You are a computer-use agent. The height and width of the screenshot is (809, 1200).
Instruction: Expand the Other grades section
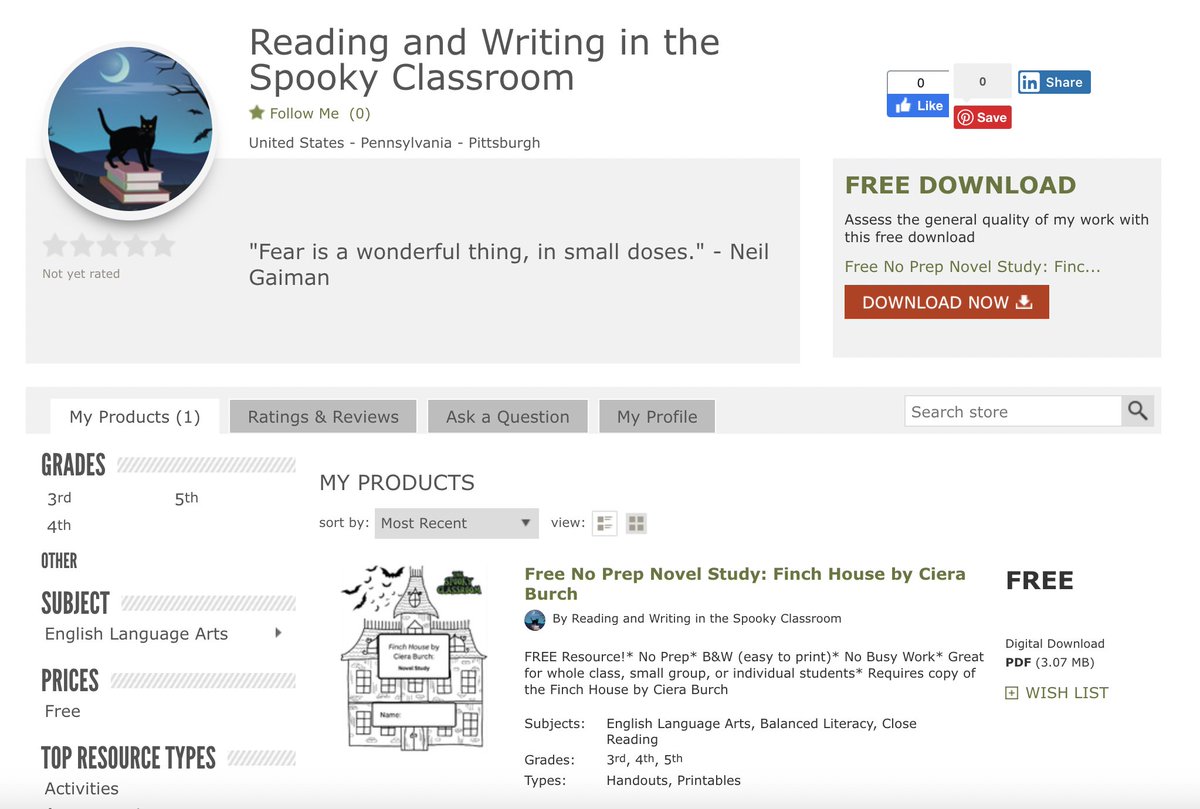tap(60, 560)
